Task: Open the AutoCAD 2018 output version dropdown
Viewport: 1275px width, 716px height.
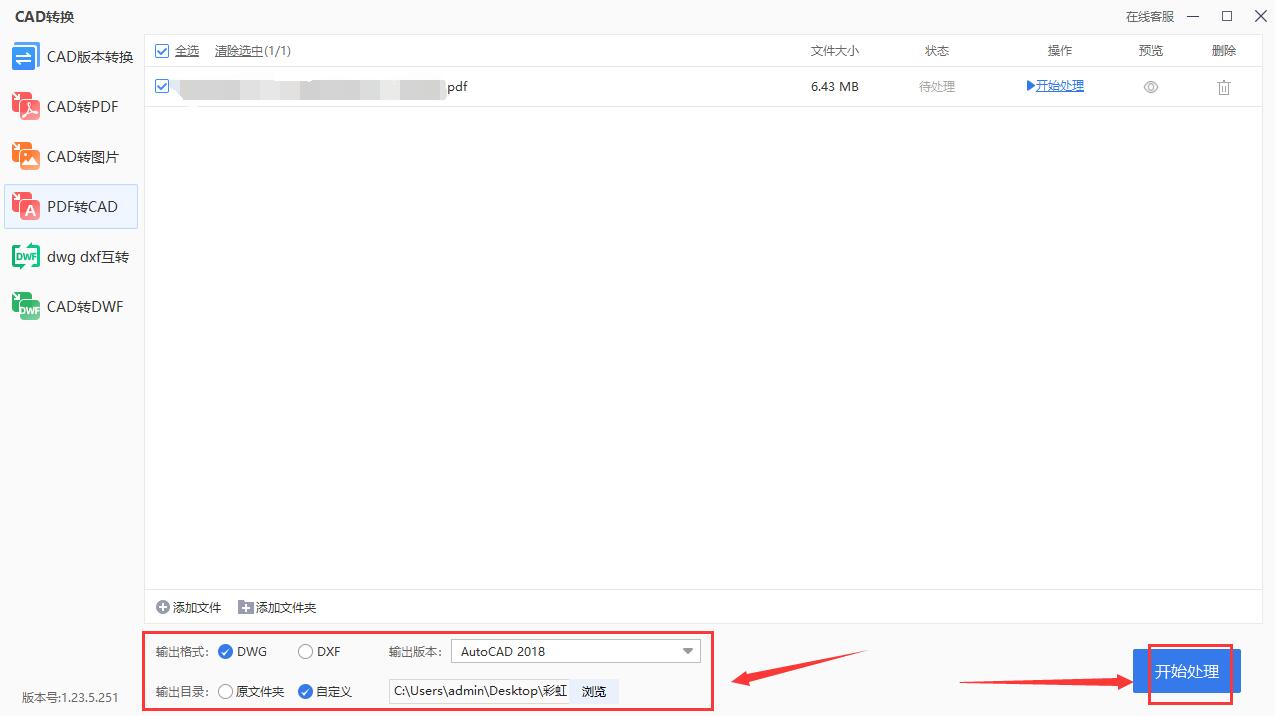Action: 576,651
